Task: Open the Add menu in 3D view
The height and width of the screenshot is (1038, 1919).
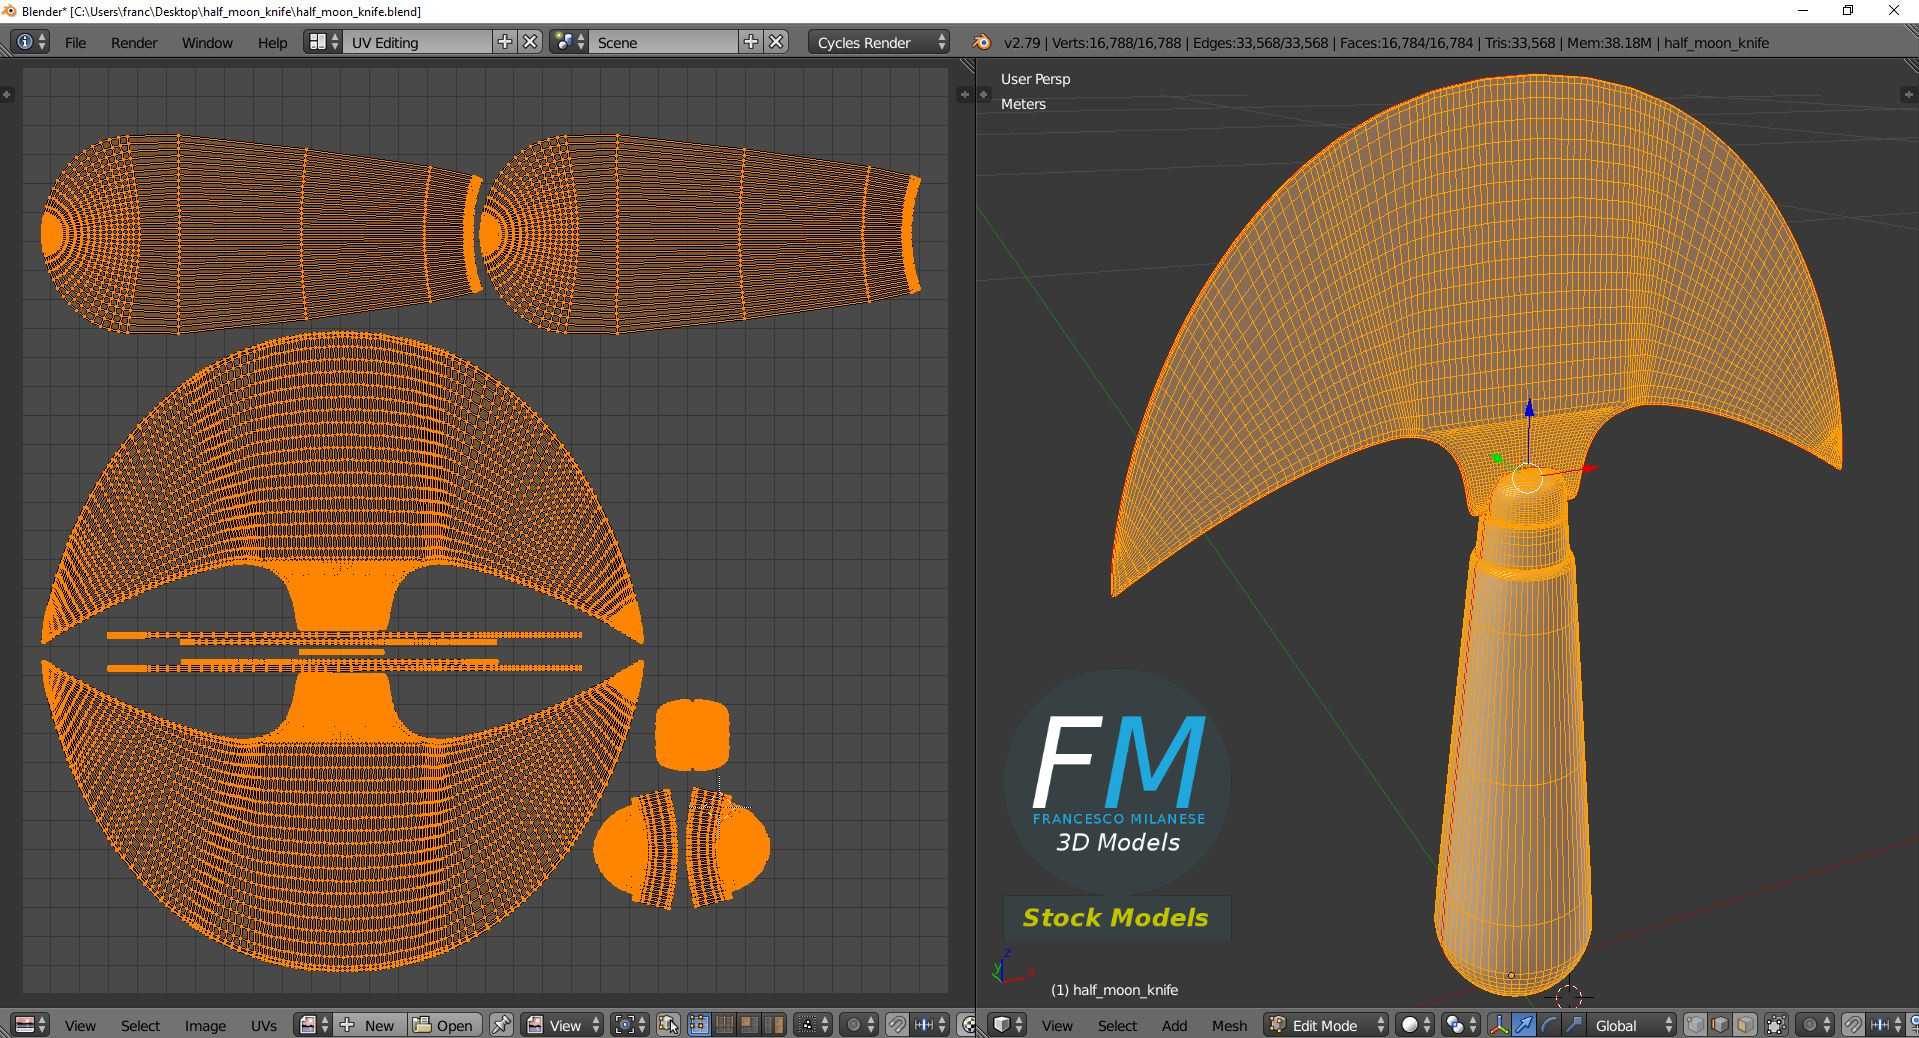Action: [1174, 1026]
